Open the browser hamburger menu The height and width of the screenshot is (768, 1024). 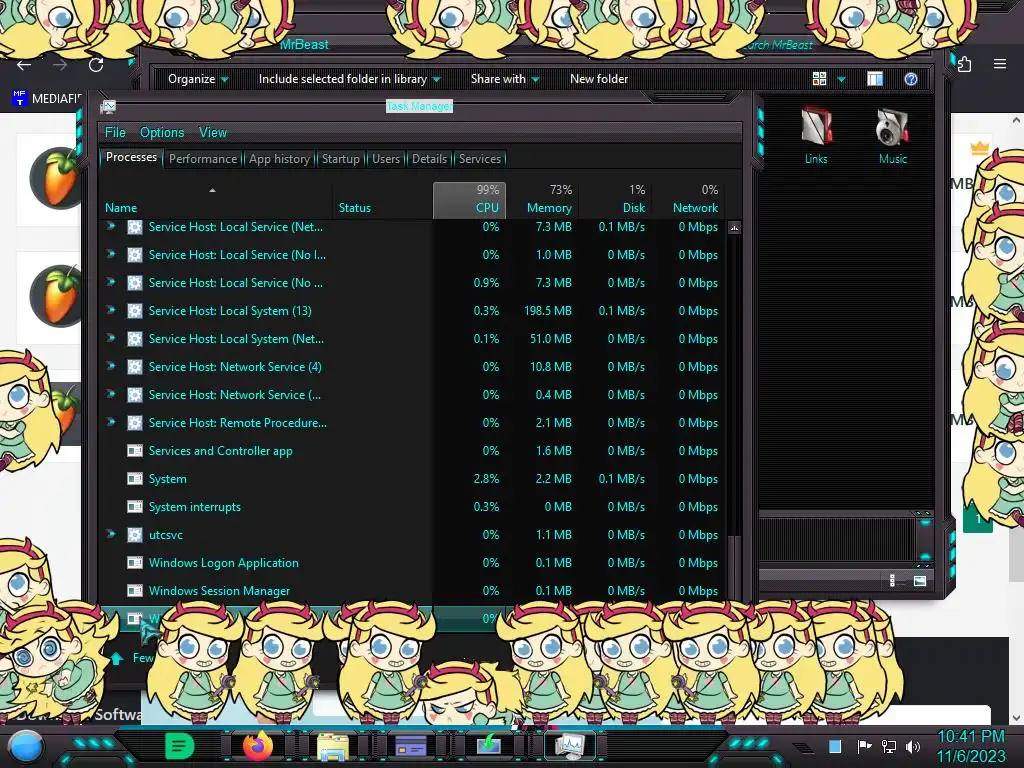(999, 64)
